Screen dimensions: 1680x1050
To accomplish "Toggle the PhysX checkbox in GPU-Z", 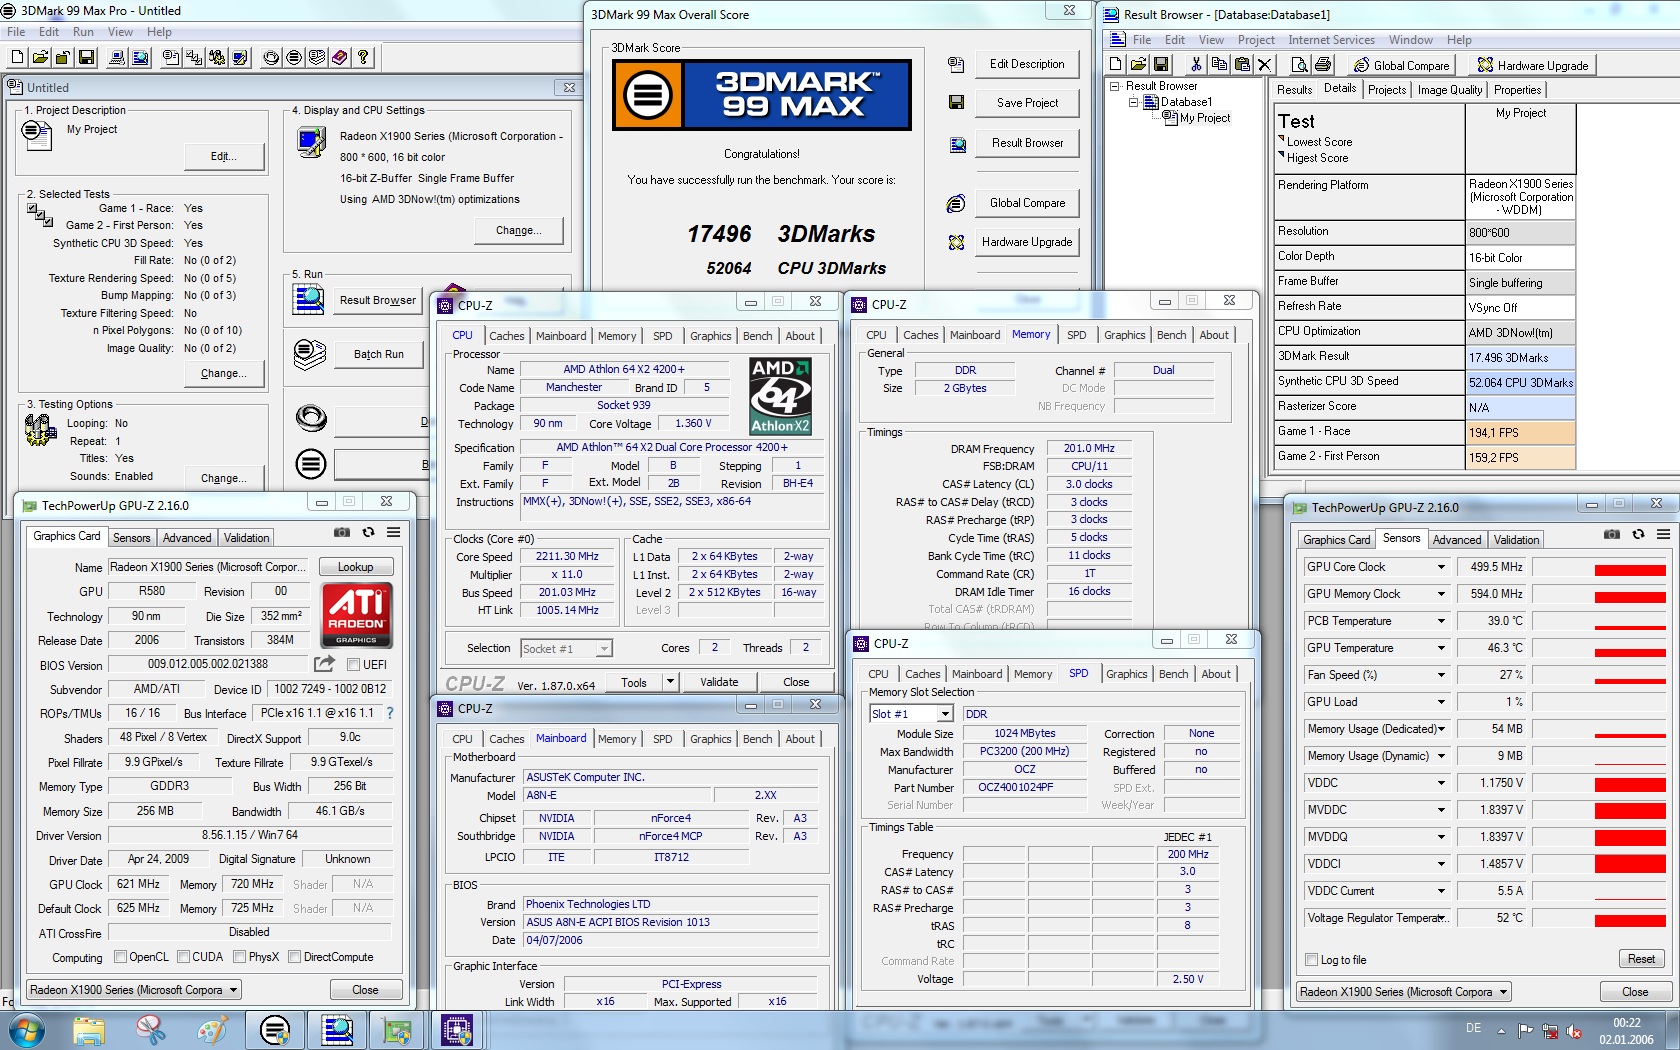I will coord(240,957).
